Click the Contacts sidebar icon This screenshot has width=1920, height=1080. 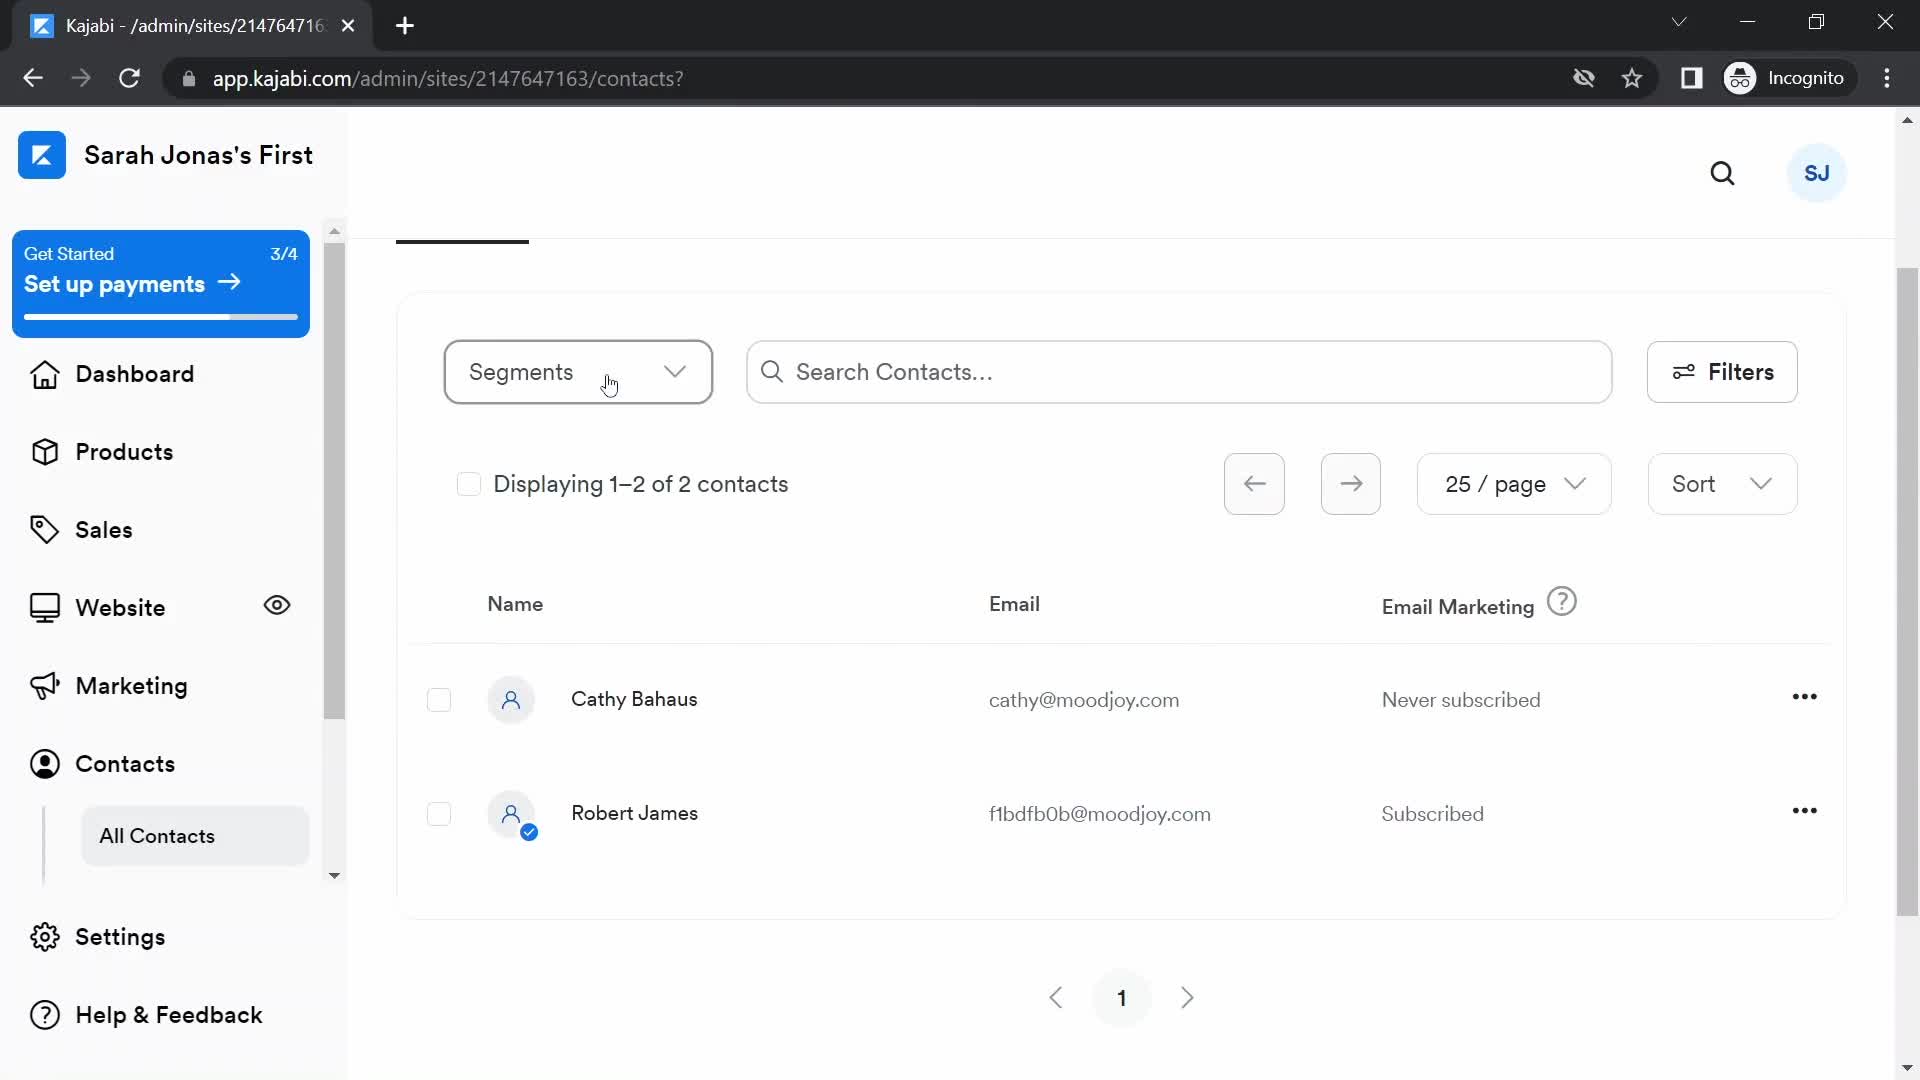tap(45, 764)
